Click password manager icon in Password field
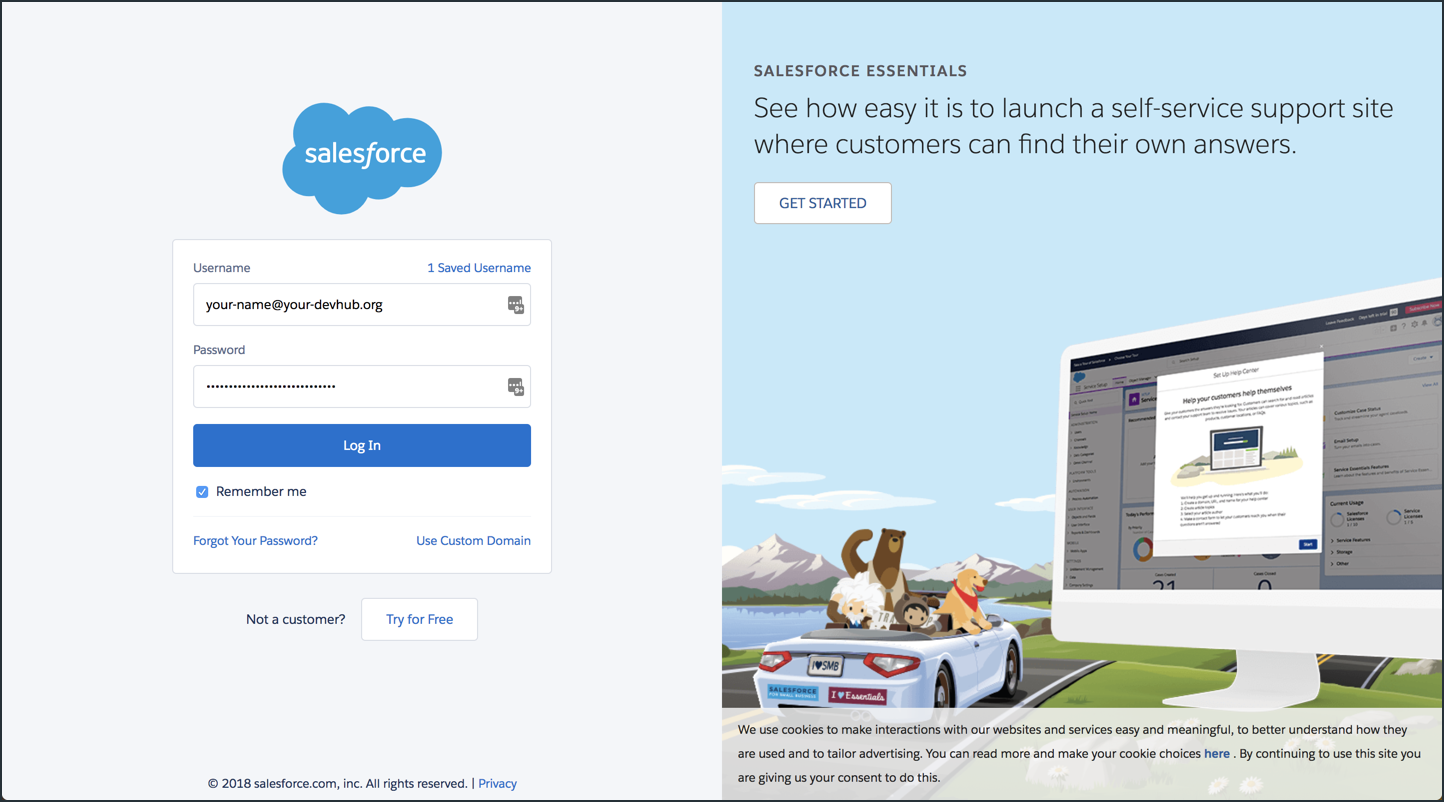The image size is (1444, 802). (515, 387)
